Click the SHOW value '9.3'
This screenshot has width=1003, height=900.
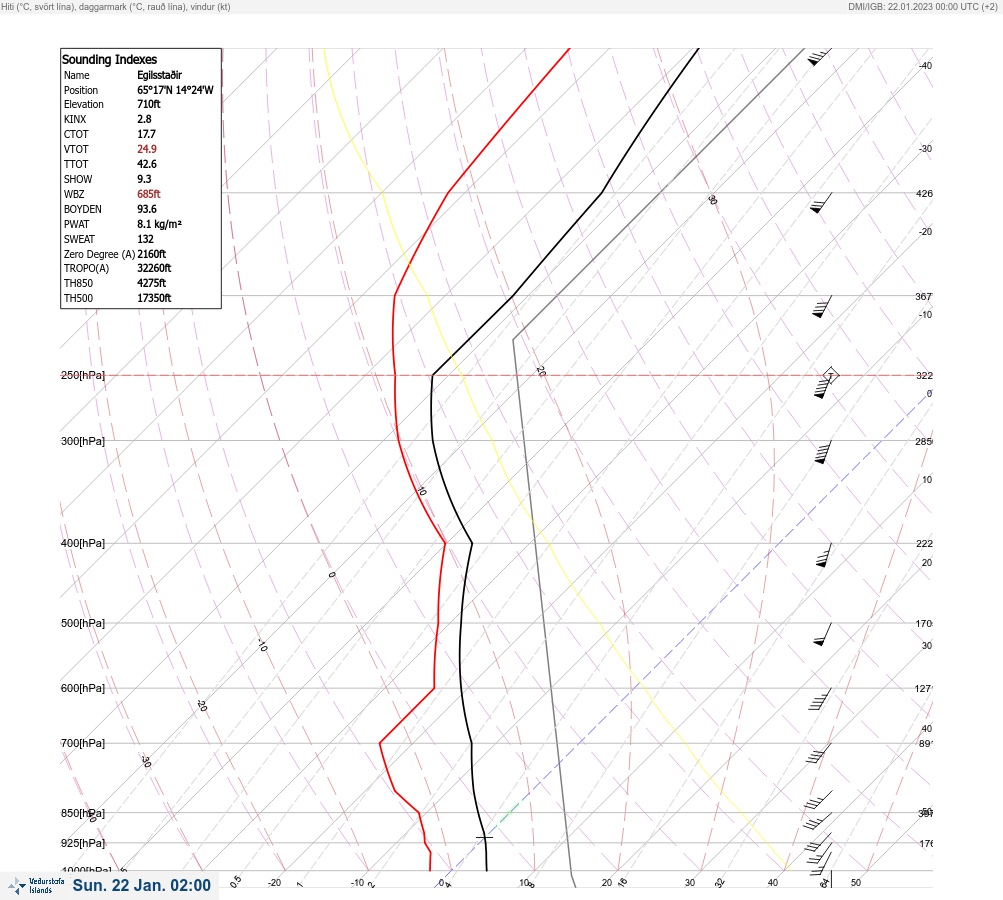coord(144,179)
